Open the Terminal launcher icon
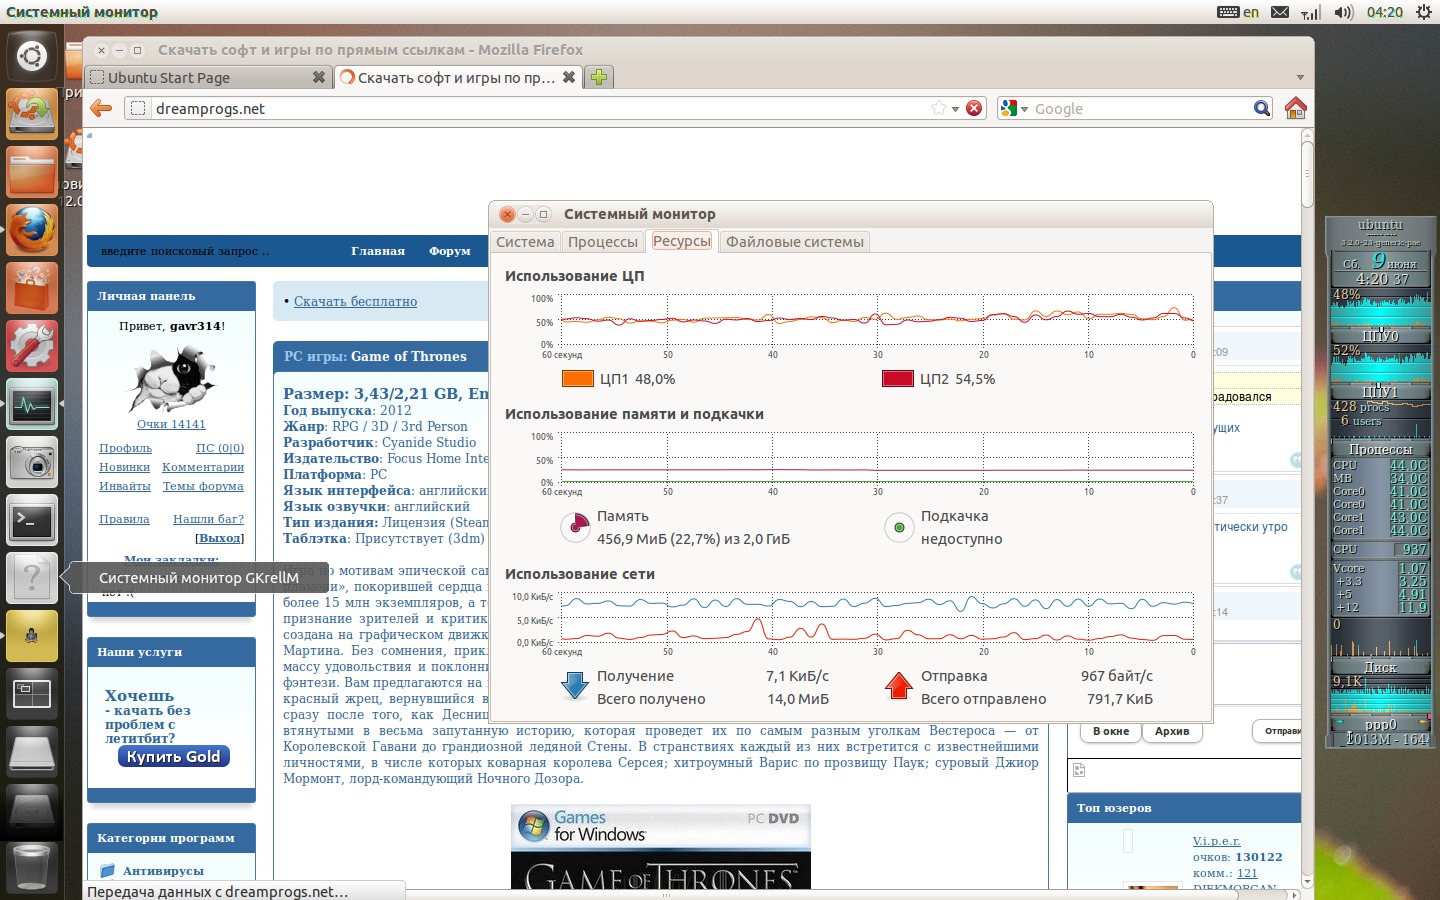Viewport: 1440px width, 900px height. pos(31,520)
